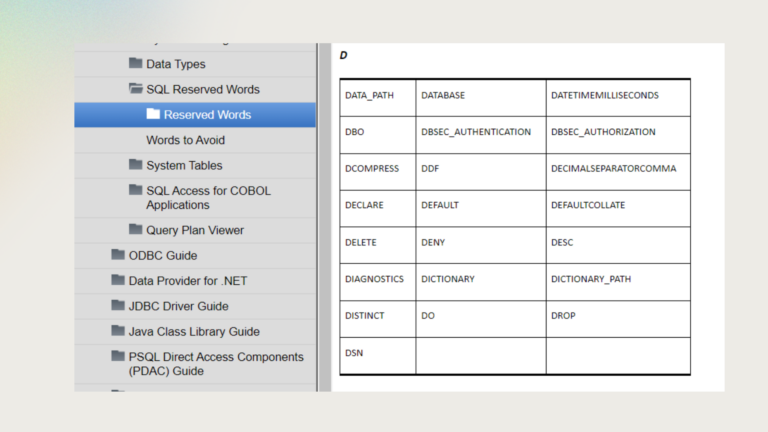Click the DICTIONARY_PATH table cell
The height and width of the screenshot is (432, 768).
591,279
